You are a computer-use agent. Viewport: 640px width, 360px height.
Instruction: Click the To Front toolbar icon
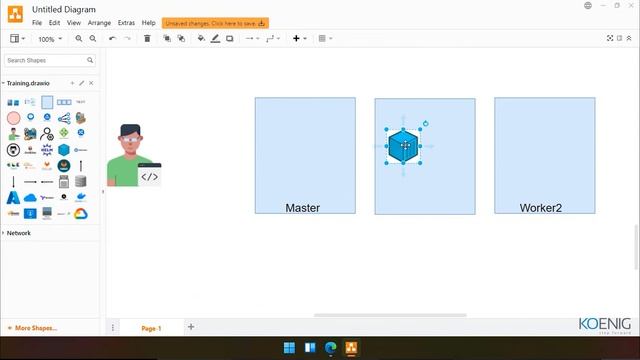click(x=167, y=38)
